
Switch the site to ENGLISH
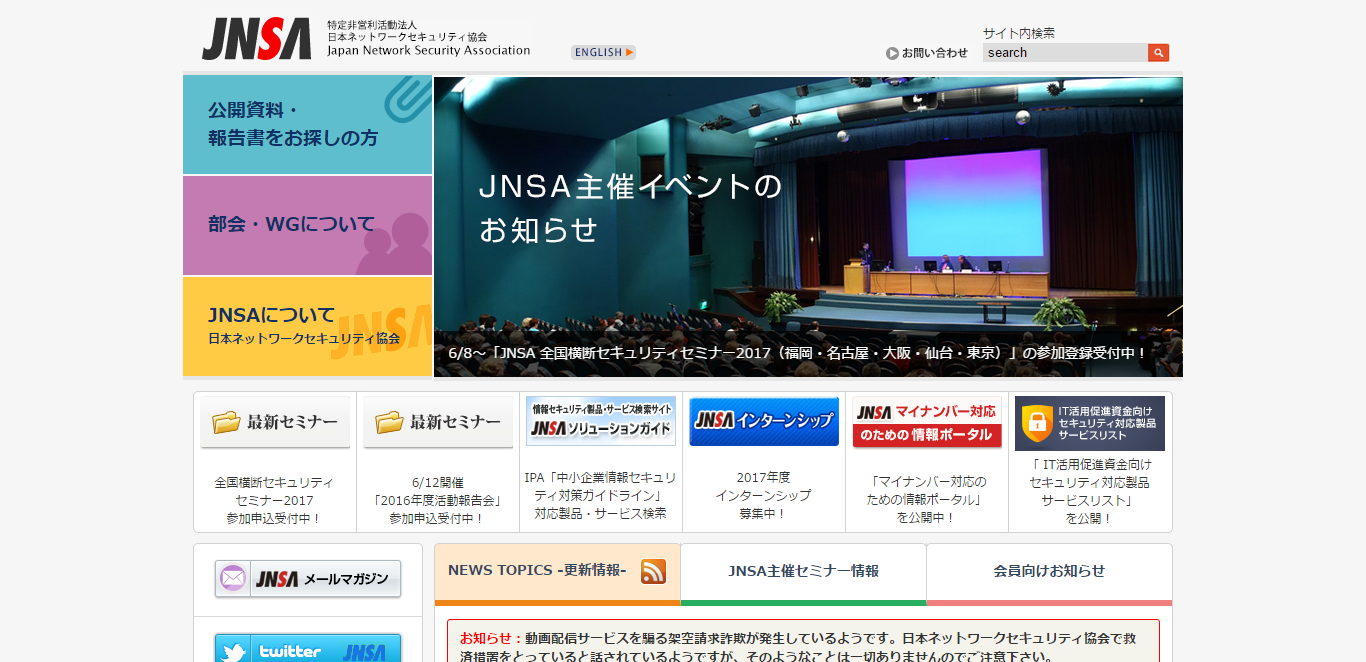603,52
